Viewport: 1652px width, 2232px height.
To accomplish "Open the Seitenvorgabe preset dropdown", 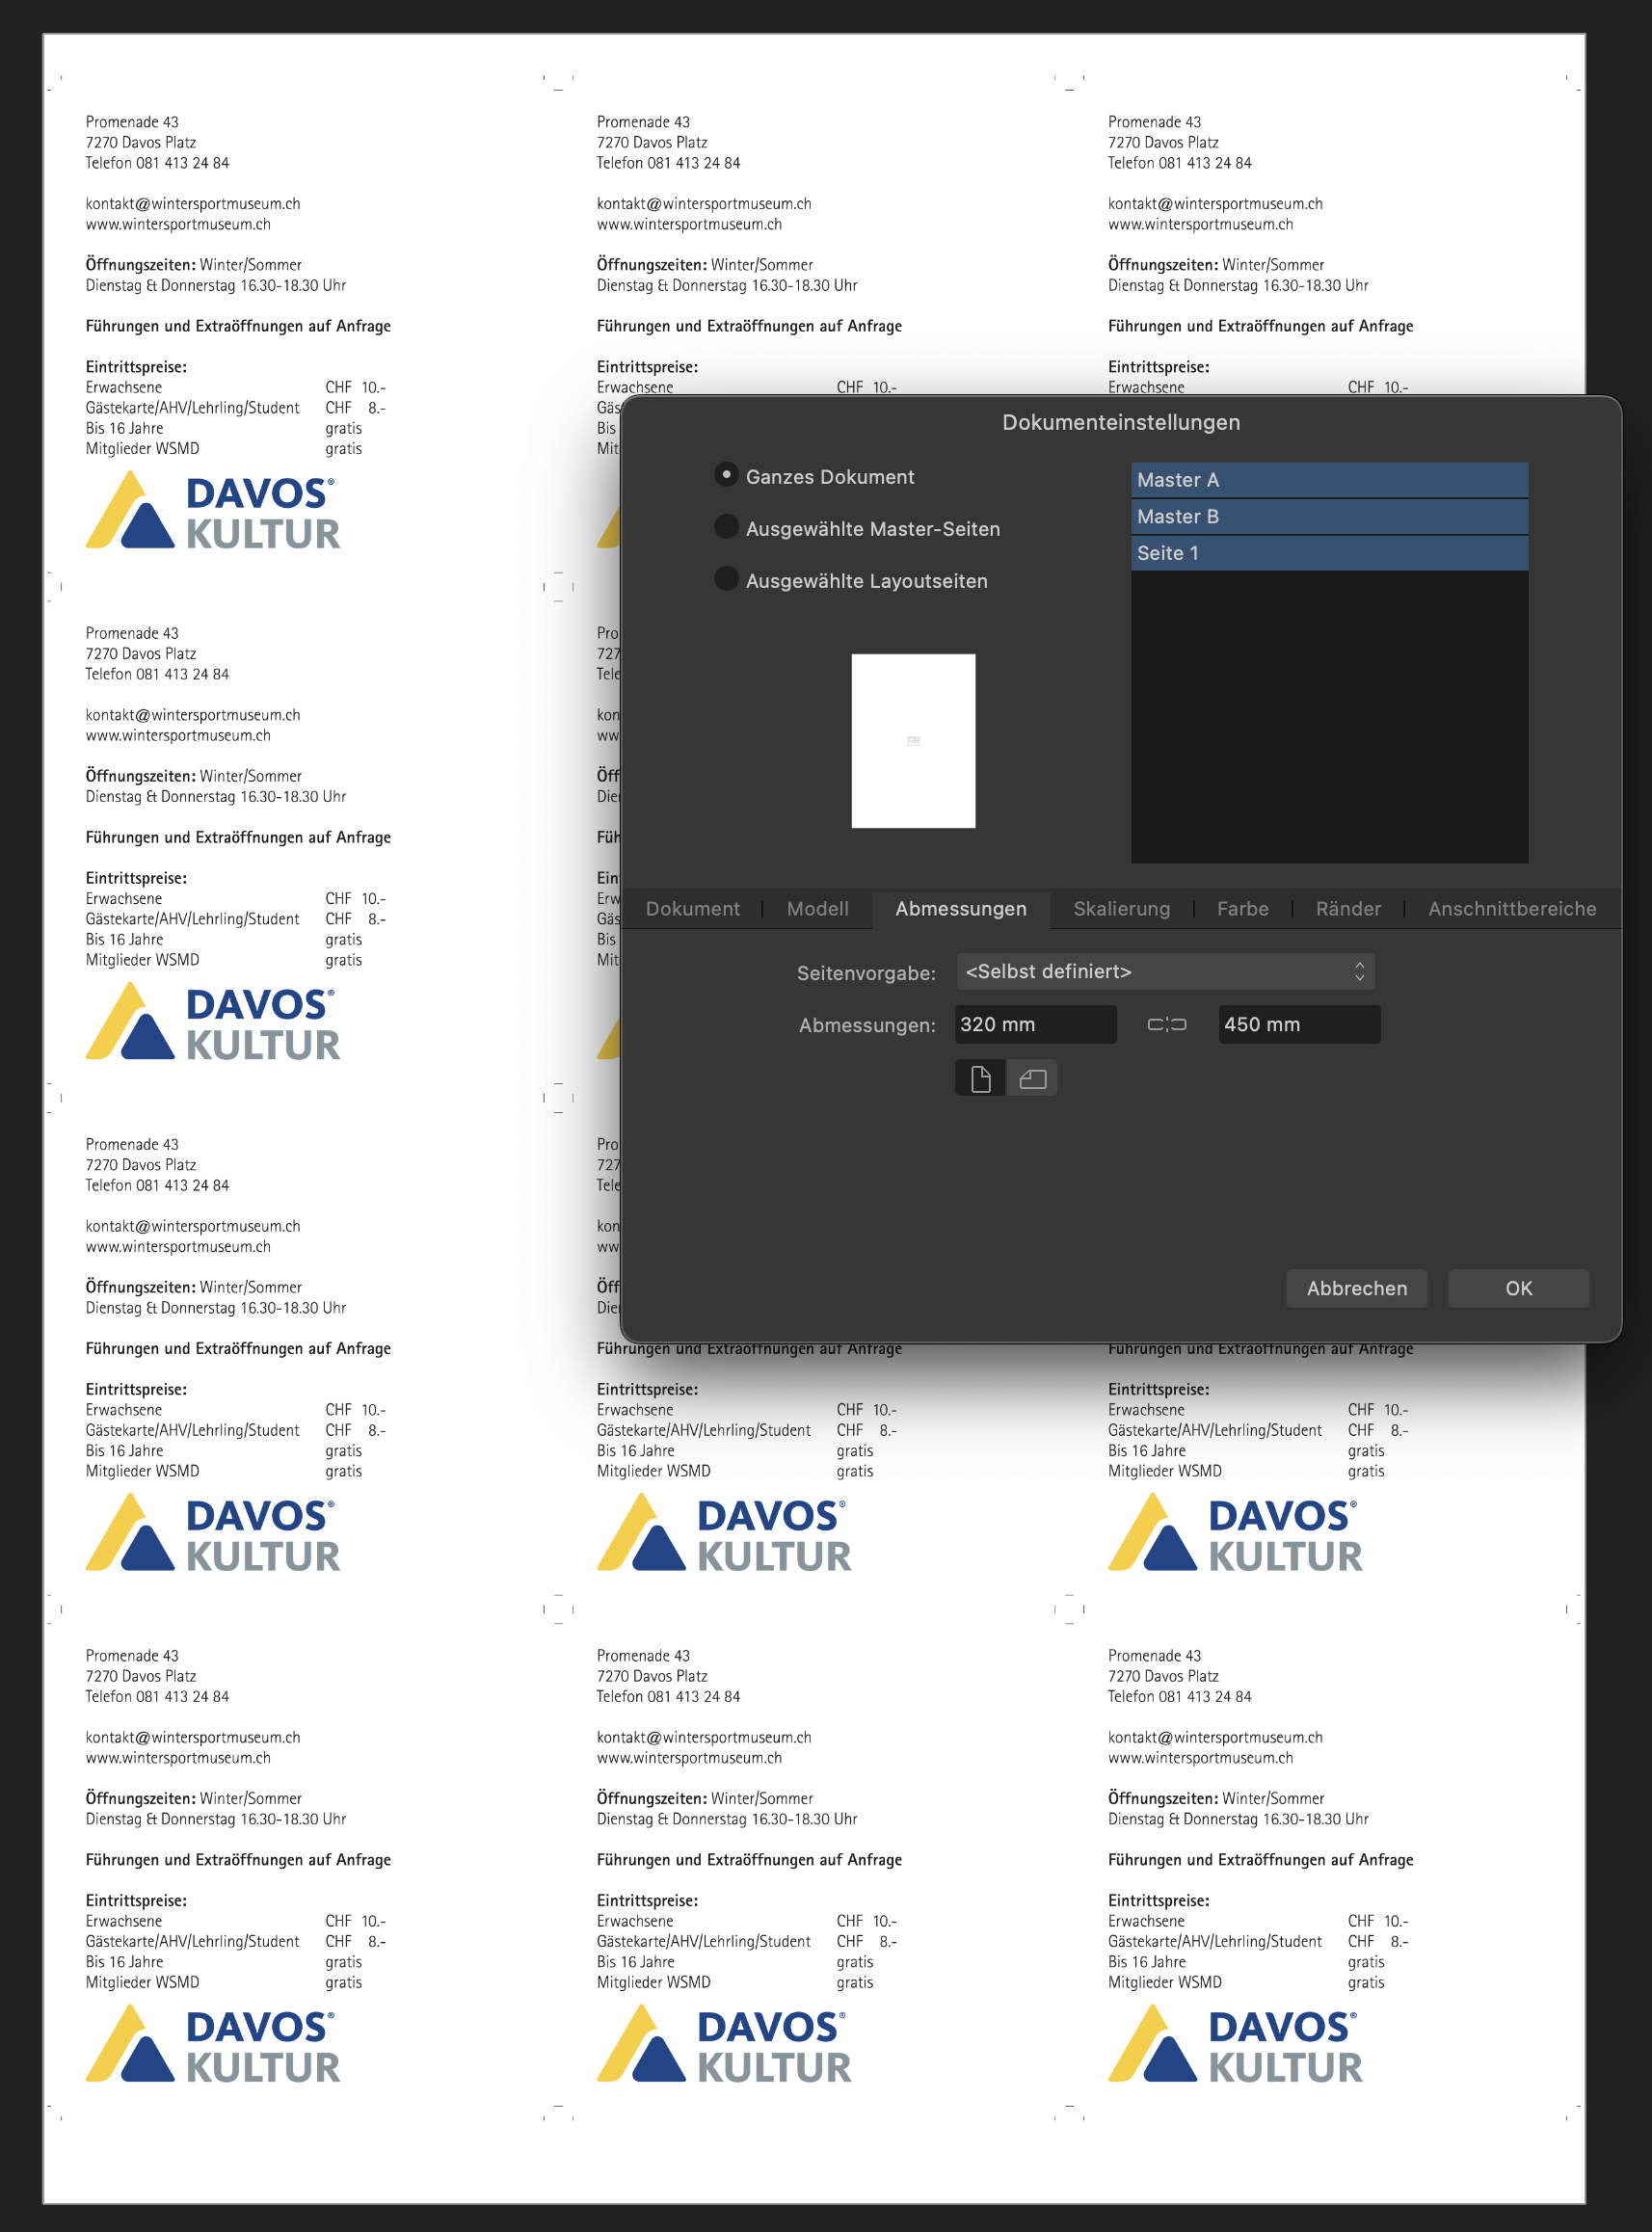I will coord(1165,972).
